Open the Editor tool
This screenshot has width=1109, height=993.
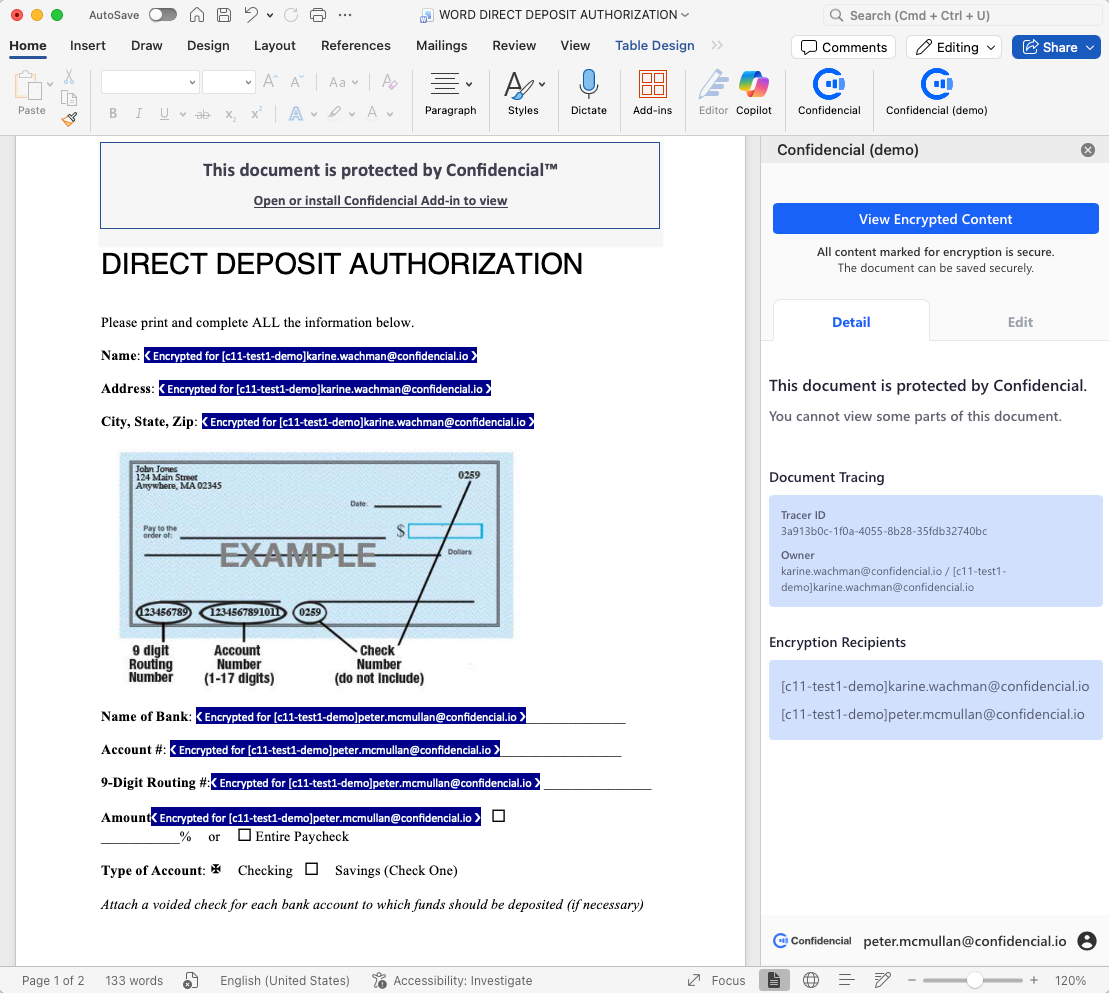[713, 92]
